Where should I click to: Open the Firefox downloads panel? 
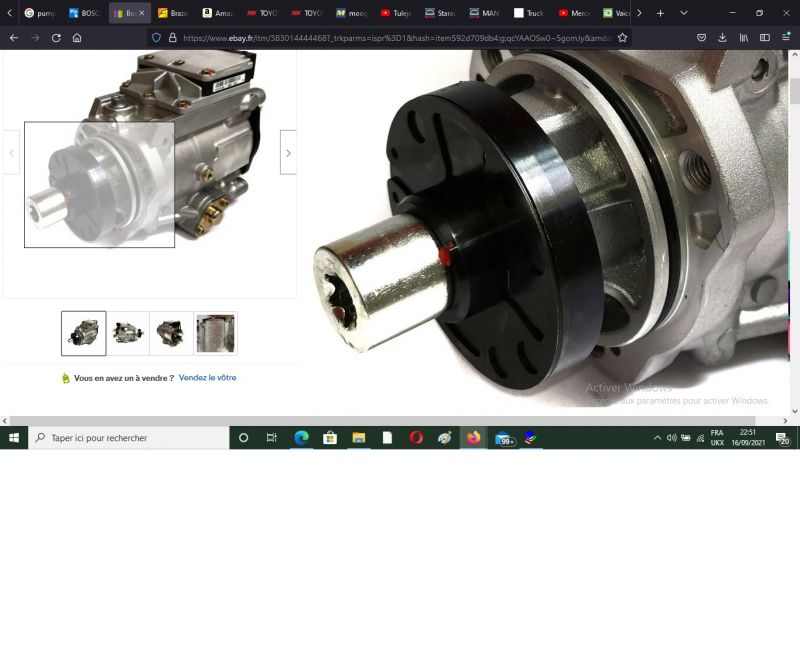722,38
